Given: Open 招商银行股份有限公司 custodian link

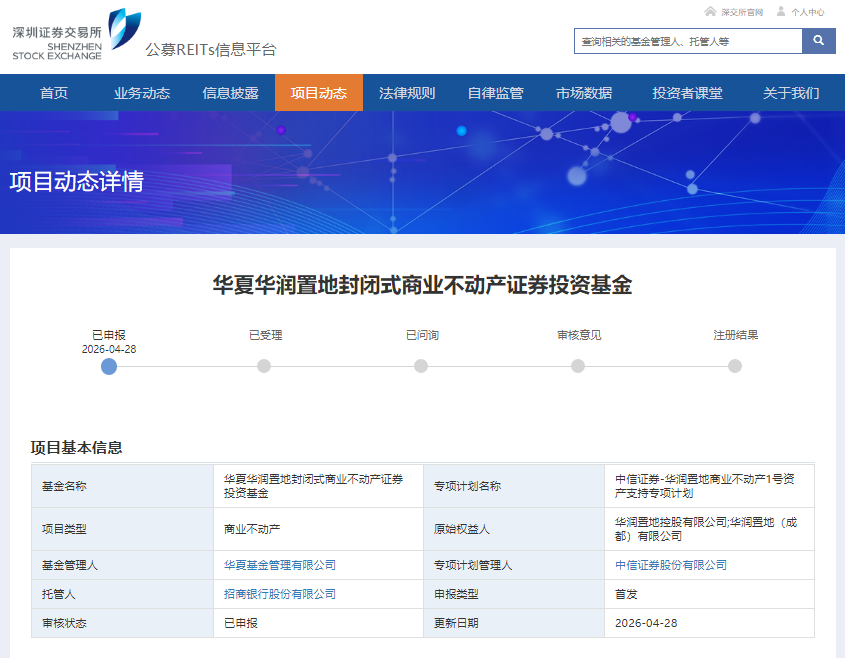Looking at the screenshot, I should pos(280,594).
